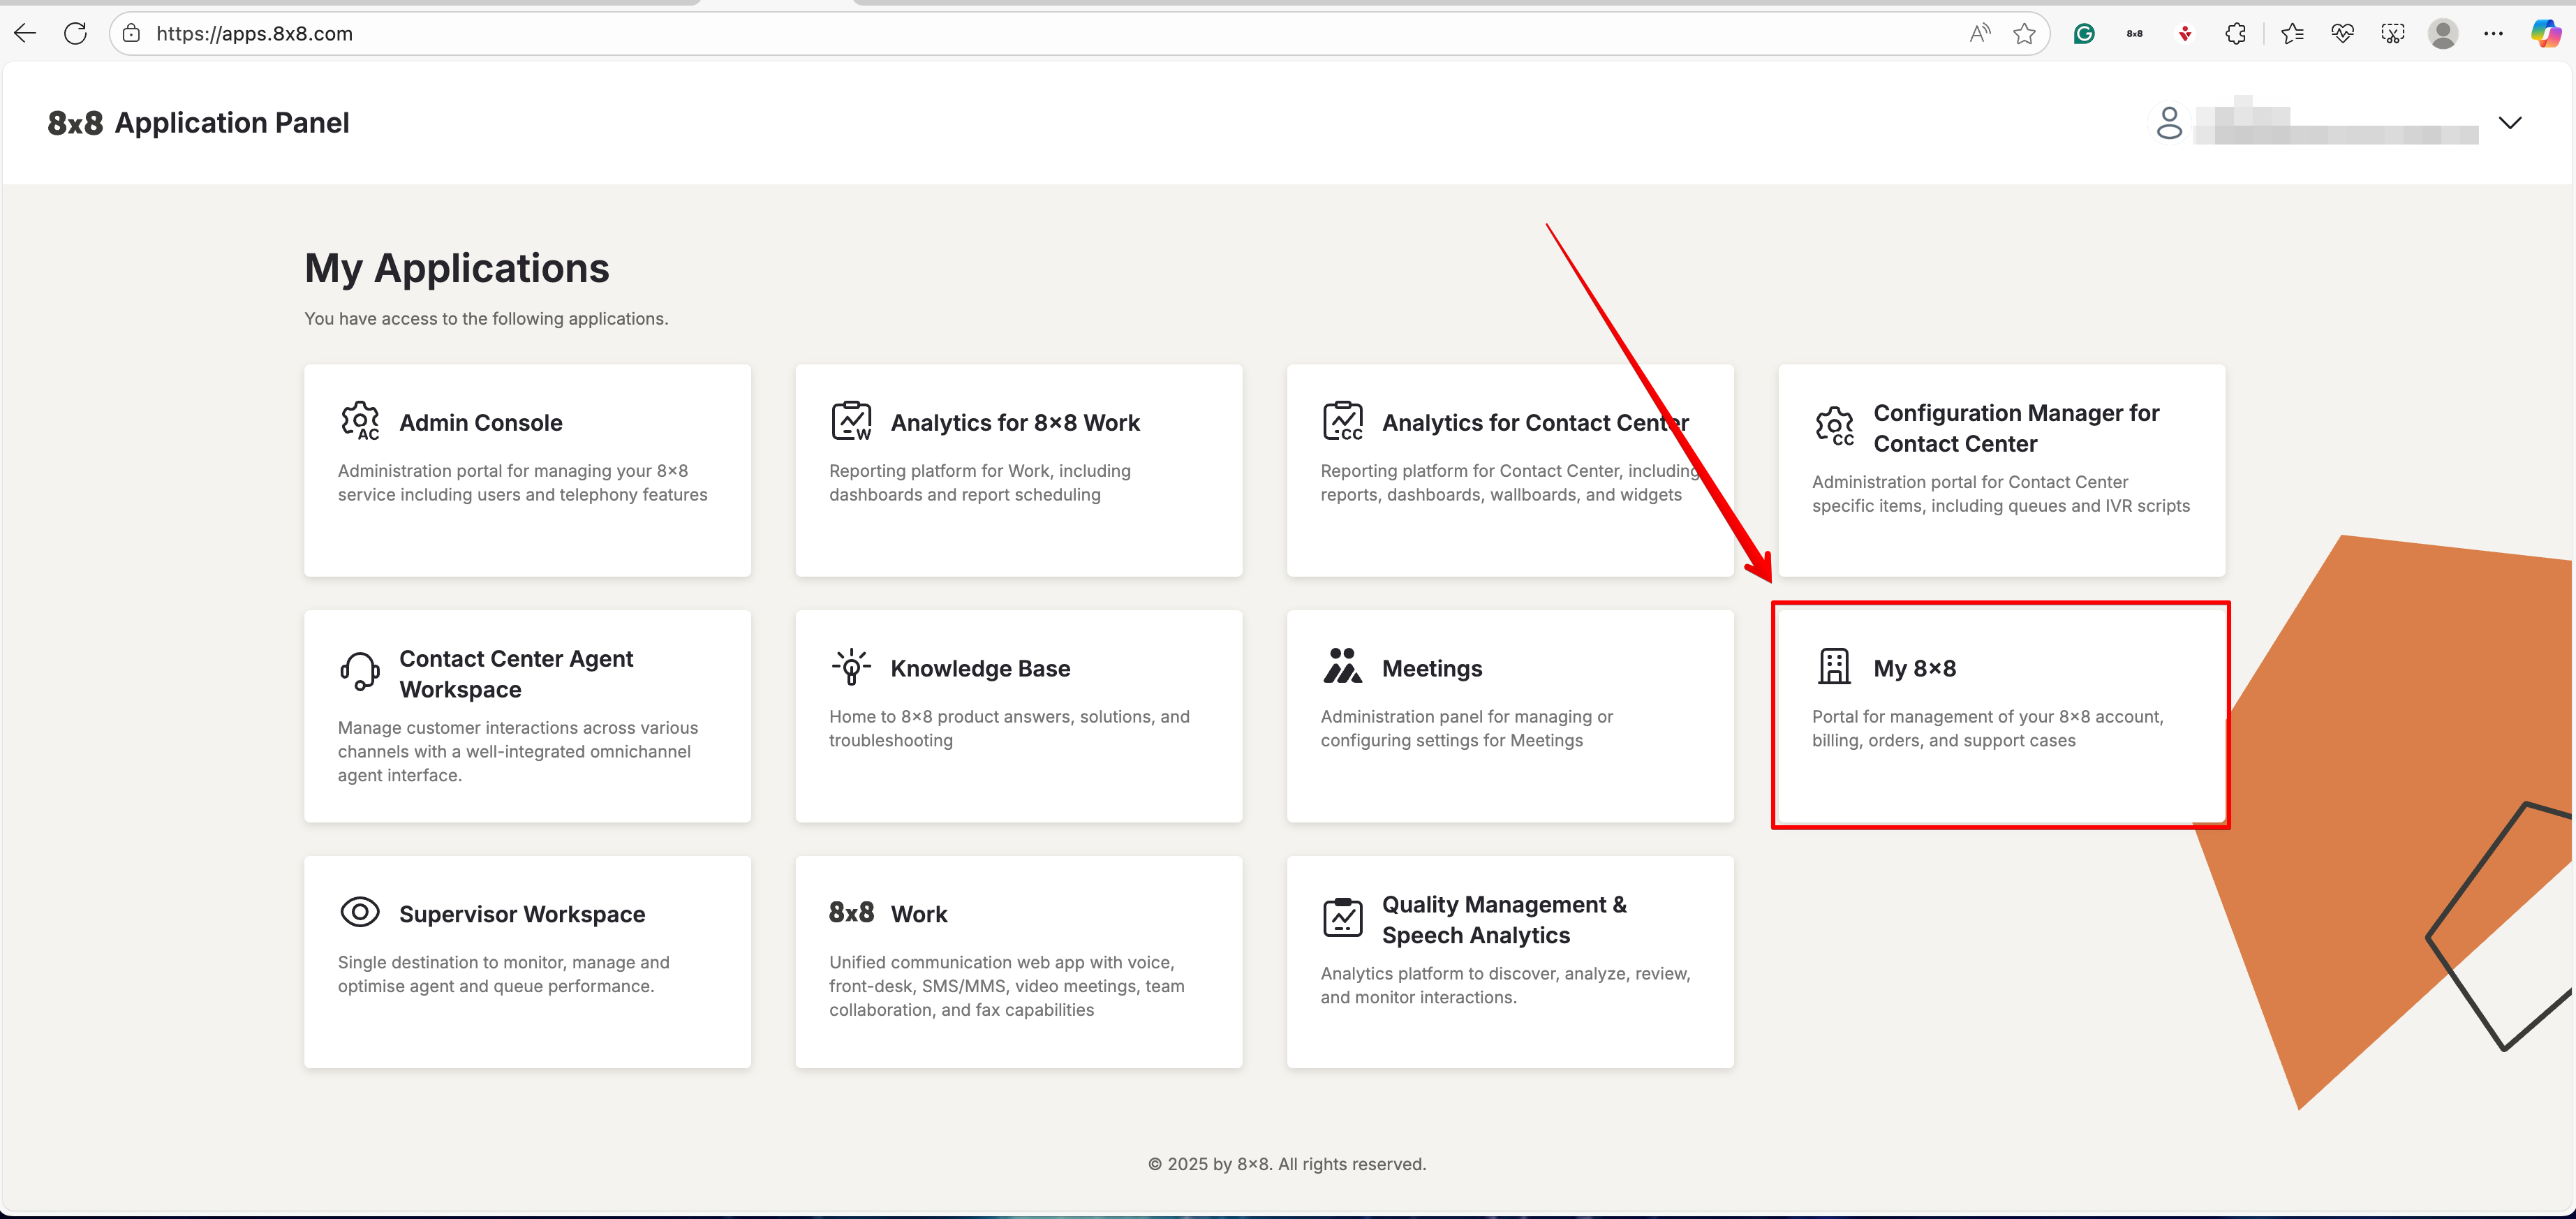Click the Knowledge Base lightbulb icon
Screen dimensions: 2576x1219
point(851,667)
